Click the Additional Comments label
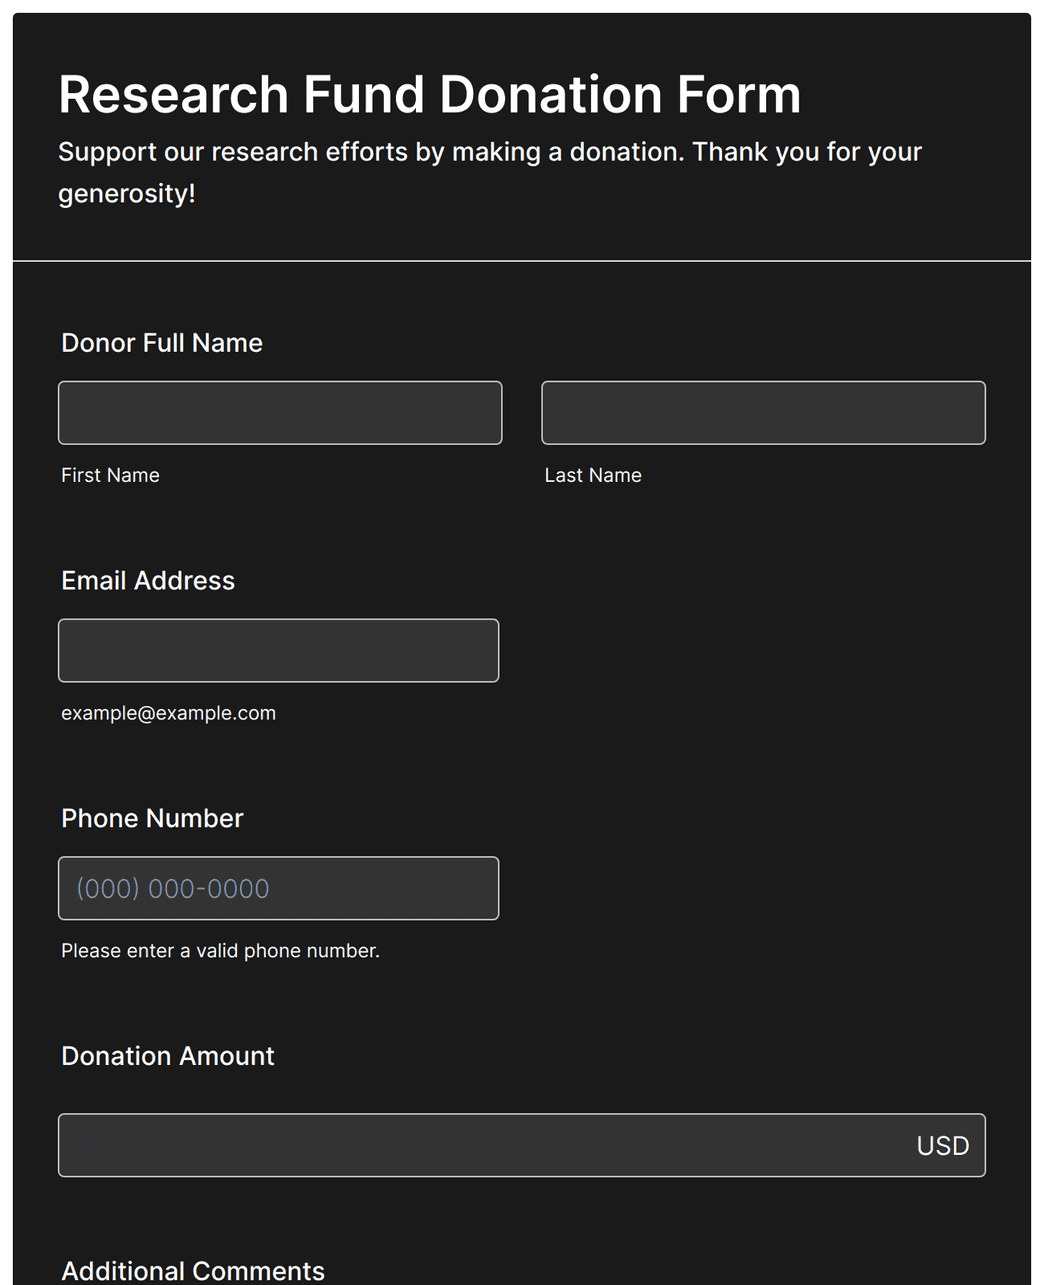The height and width of the screenshot is (1285, 1044). click(x=193, y=1271)
